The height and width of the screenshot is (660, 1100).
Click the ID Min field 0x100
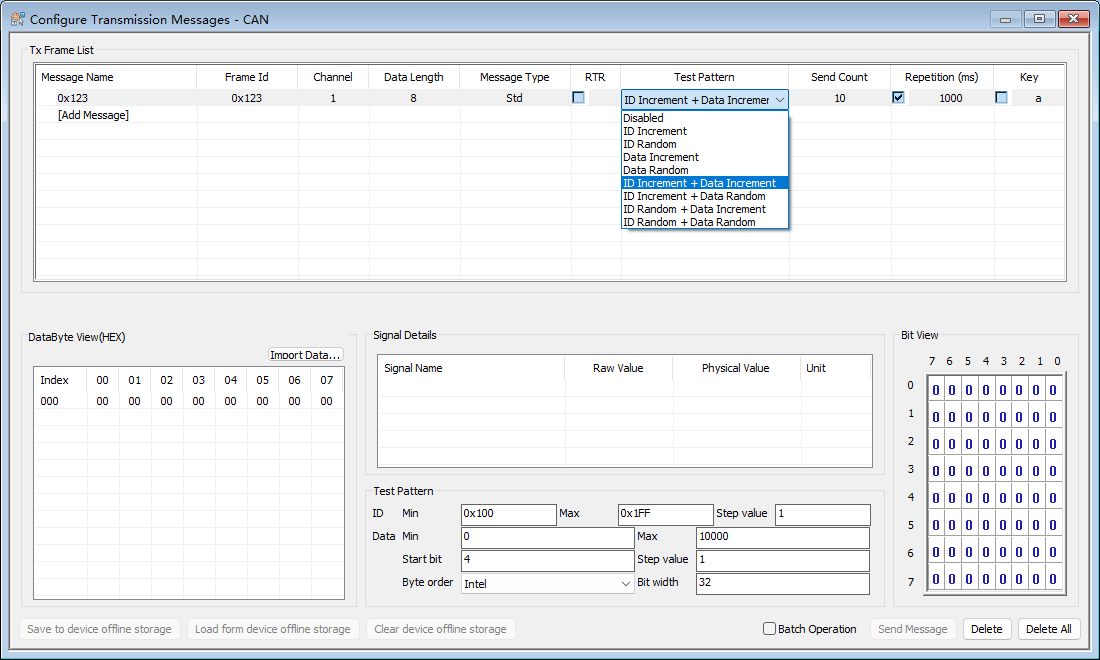[509, 514]
